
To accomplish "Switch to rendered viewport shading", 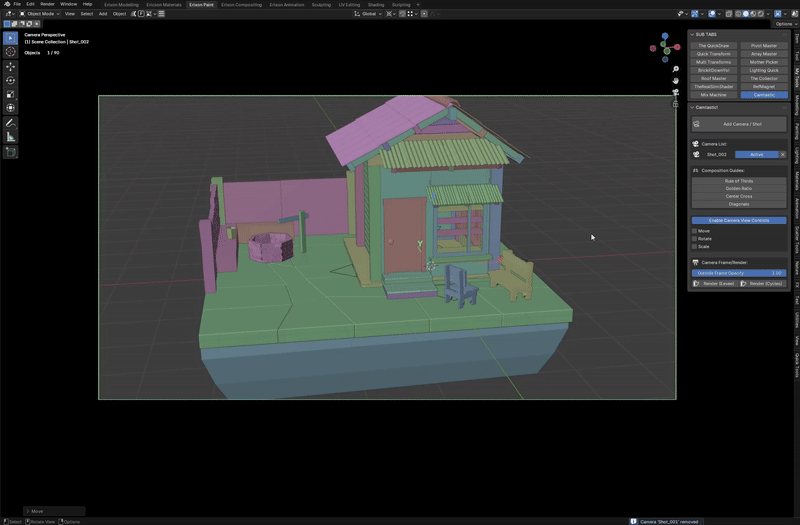I will (x=761, y=14).
